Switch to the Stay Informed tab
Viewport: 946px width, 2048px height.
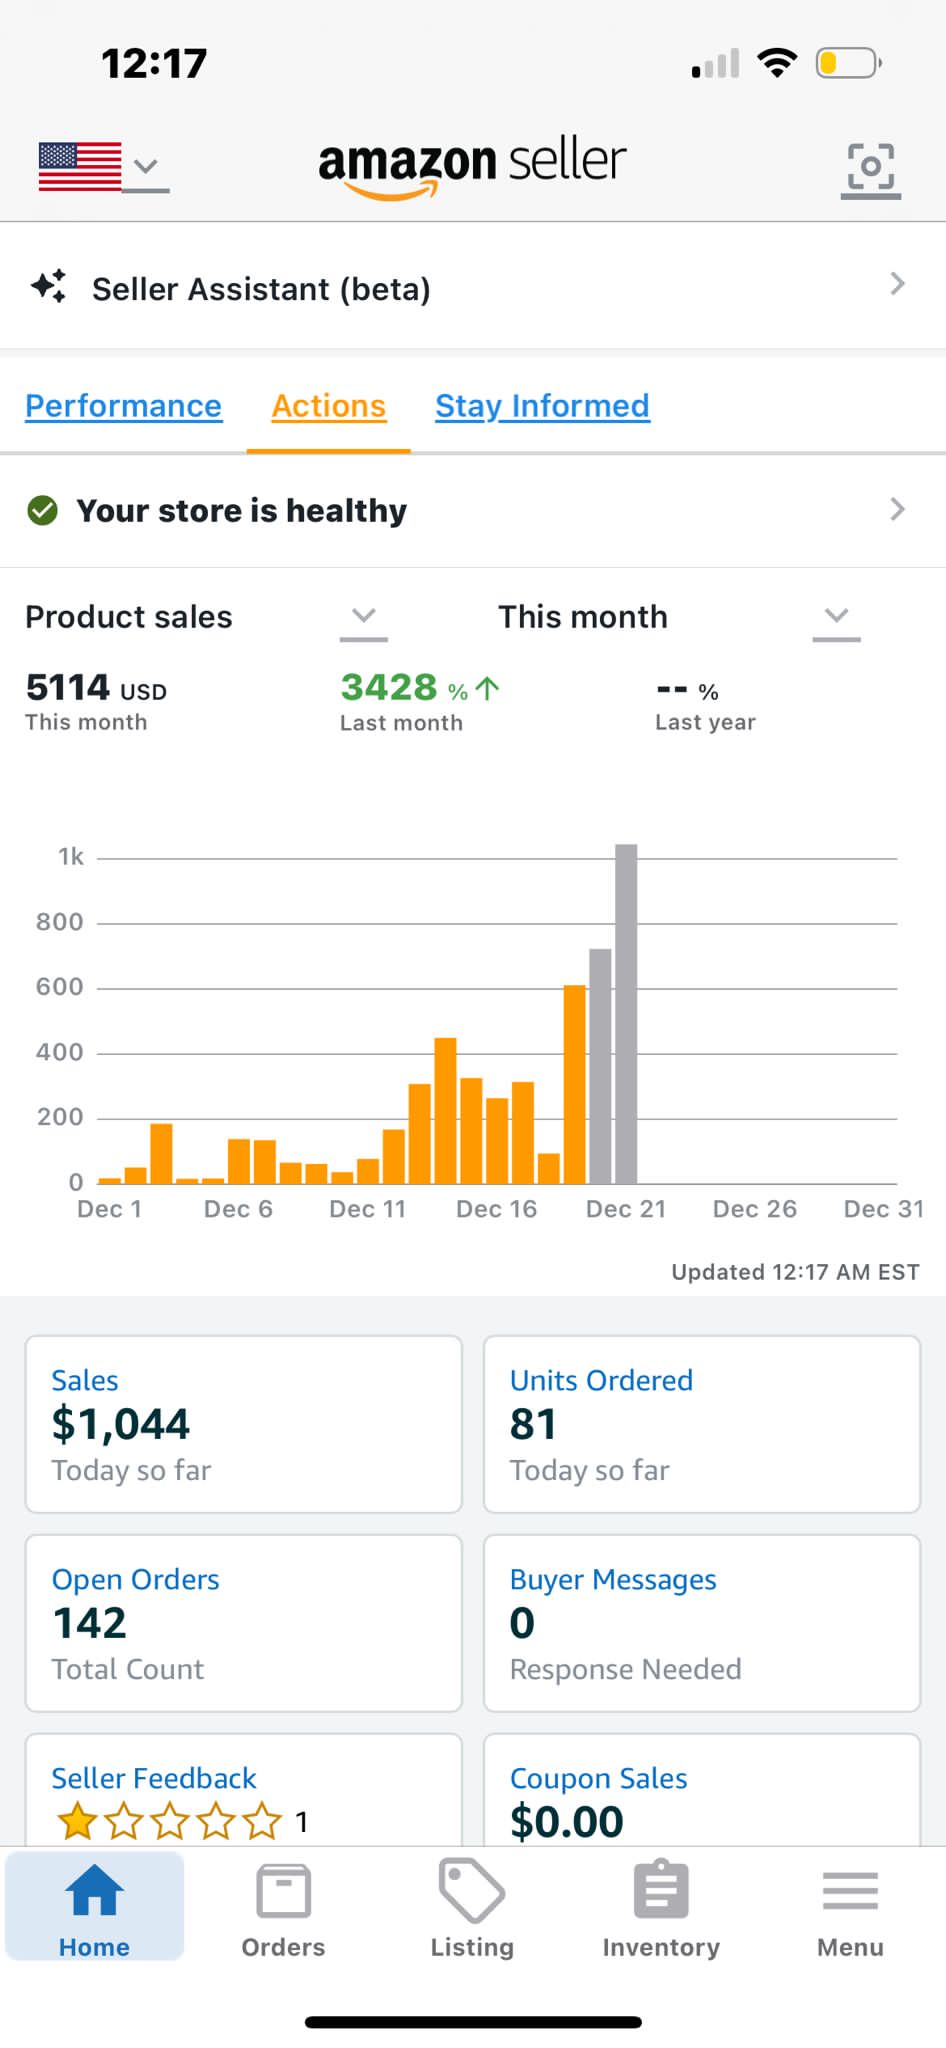542,406
